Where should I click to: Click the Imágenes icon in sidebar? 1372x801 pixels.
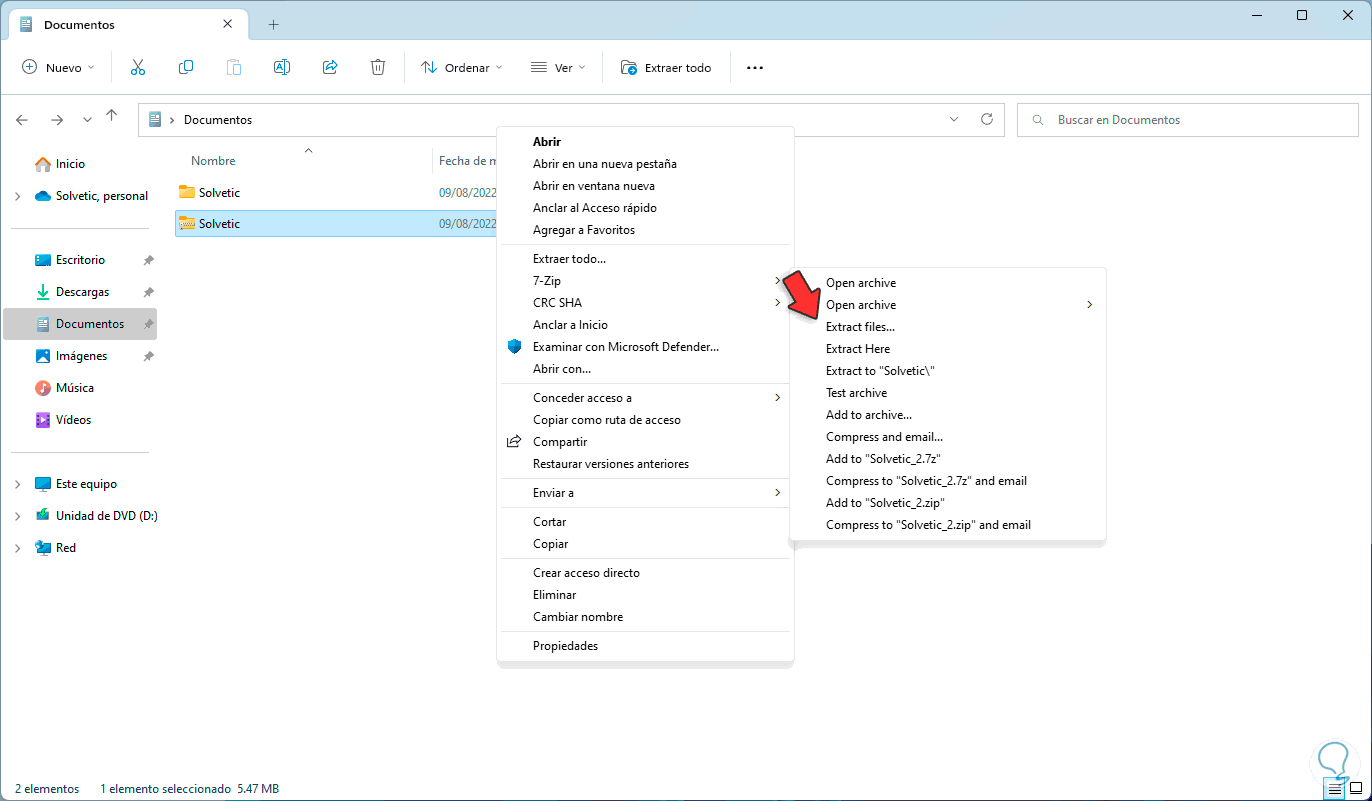coord(43,356)
